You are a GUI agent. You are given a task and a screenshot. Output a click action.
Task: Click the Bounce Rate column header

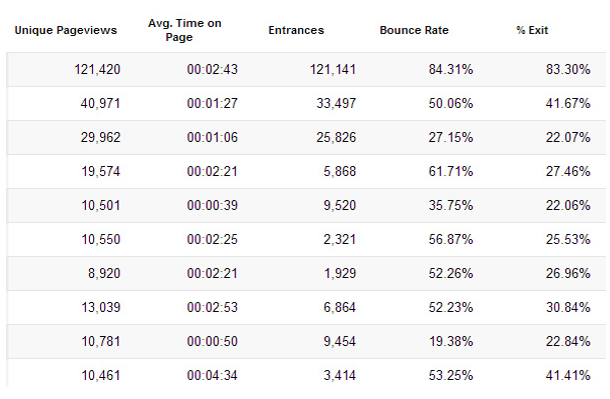click(414, 30)
